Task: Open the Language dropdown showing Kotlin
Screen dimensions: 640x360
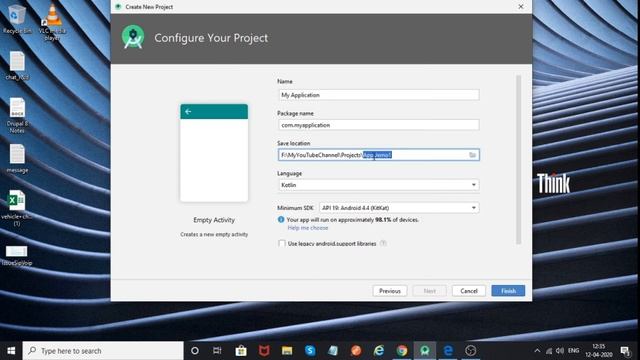Action: [x=378, y=185]
